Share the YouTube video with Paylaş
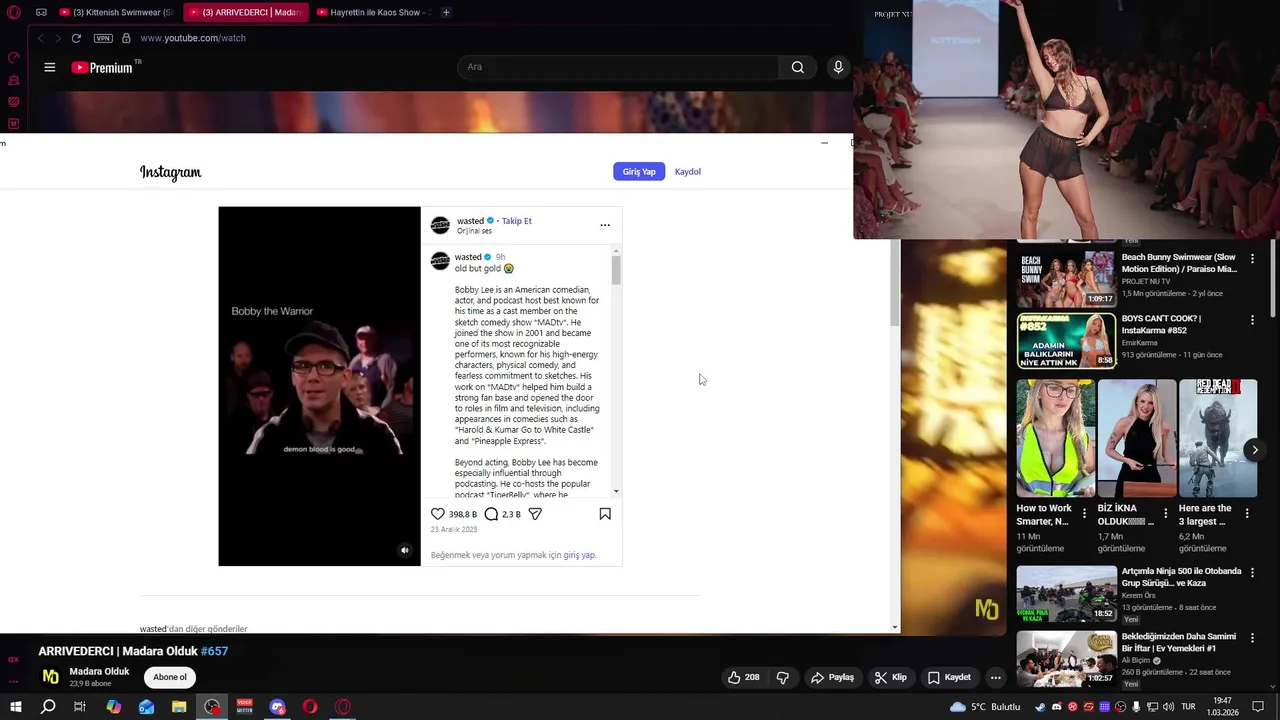 832,677
